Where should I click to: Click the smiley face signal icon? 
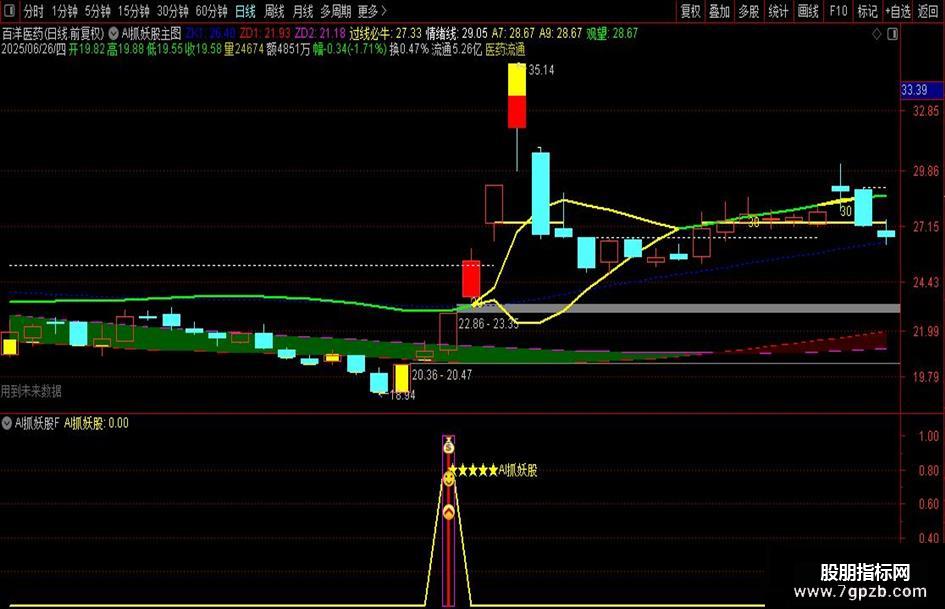click(x=448, y=479)
